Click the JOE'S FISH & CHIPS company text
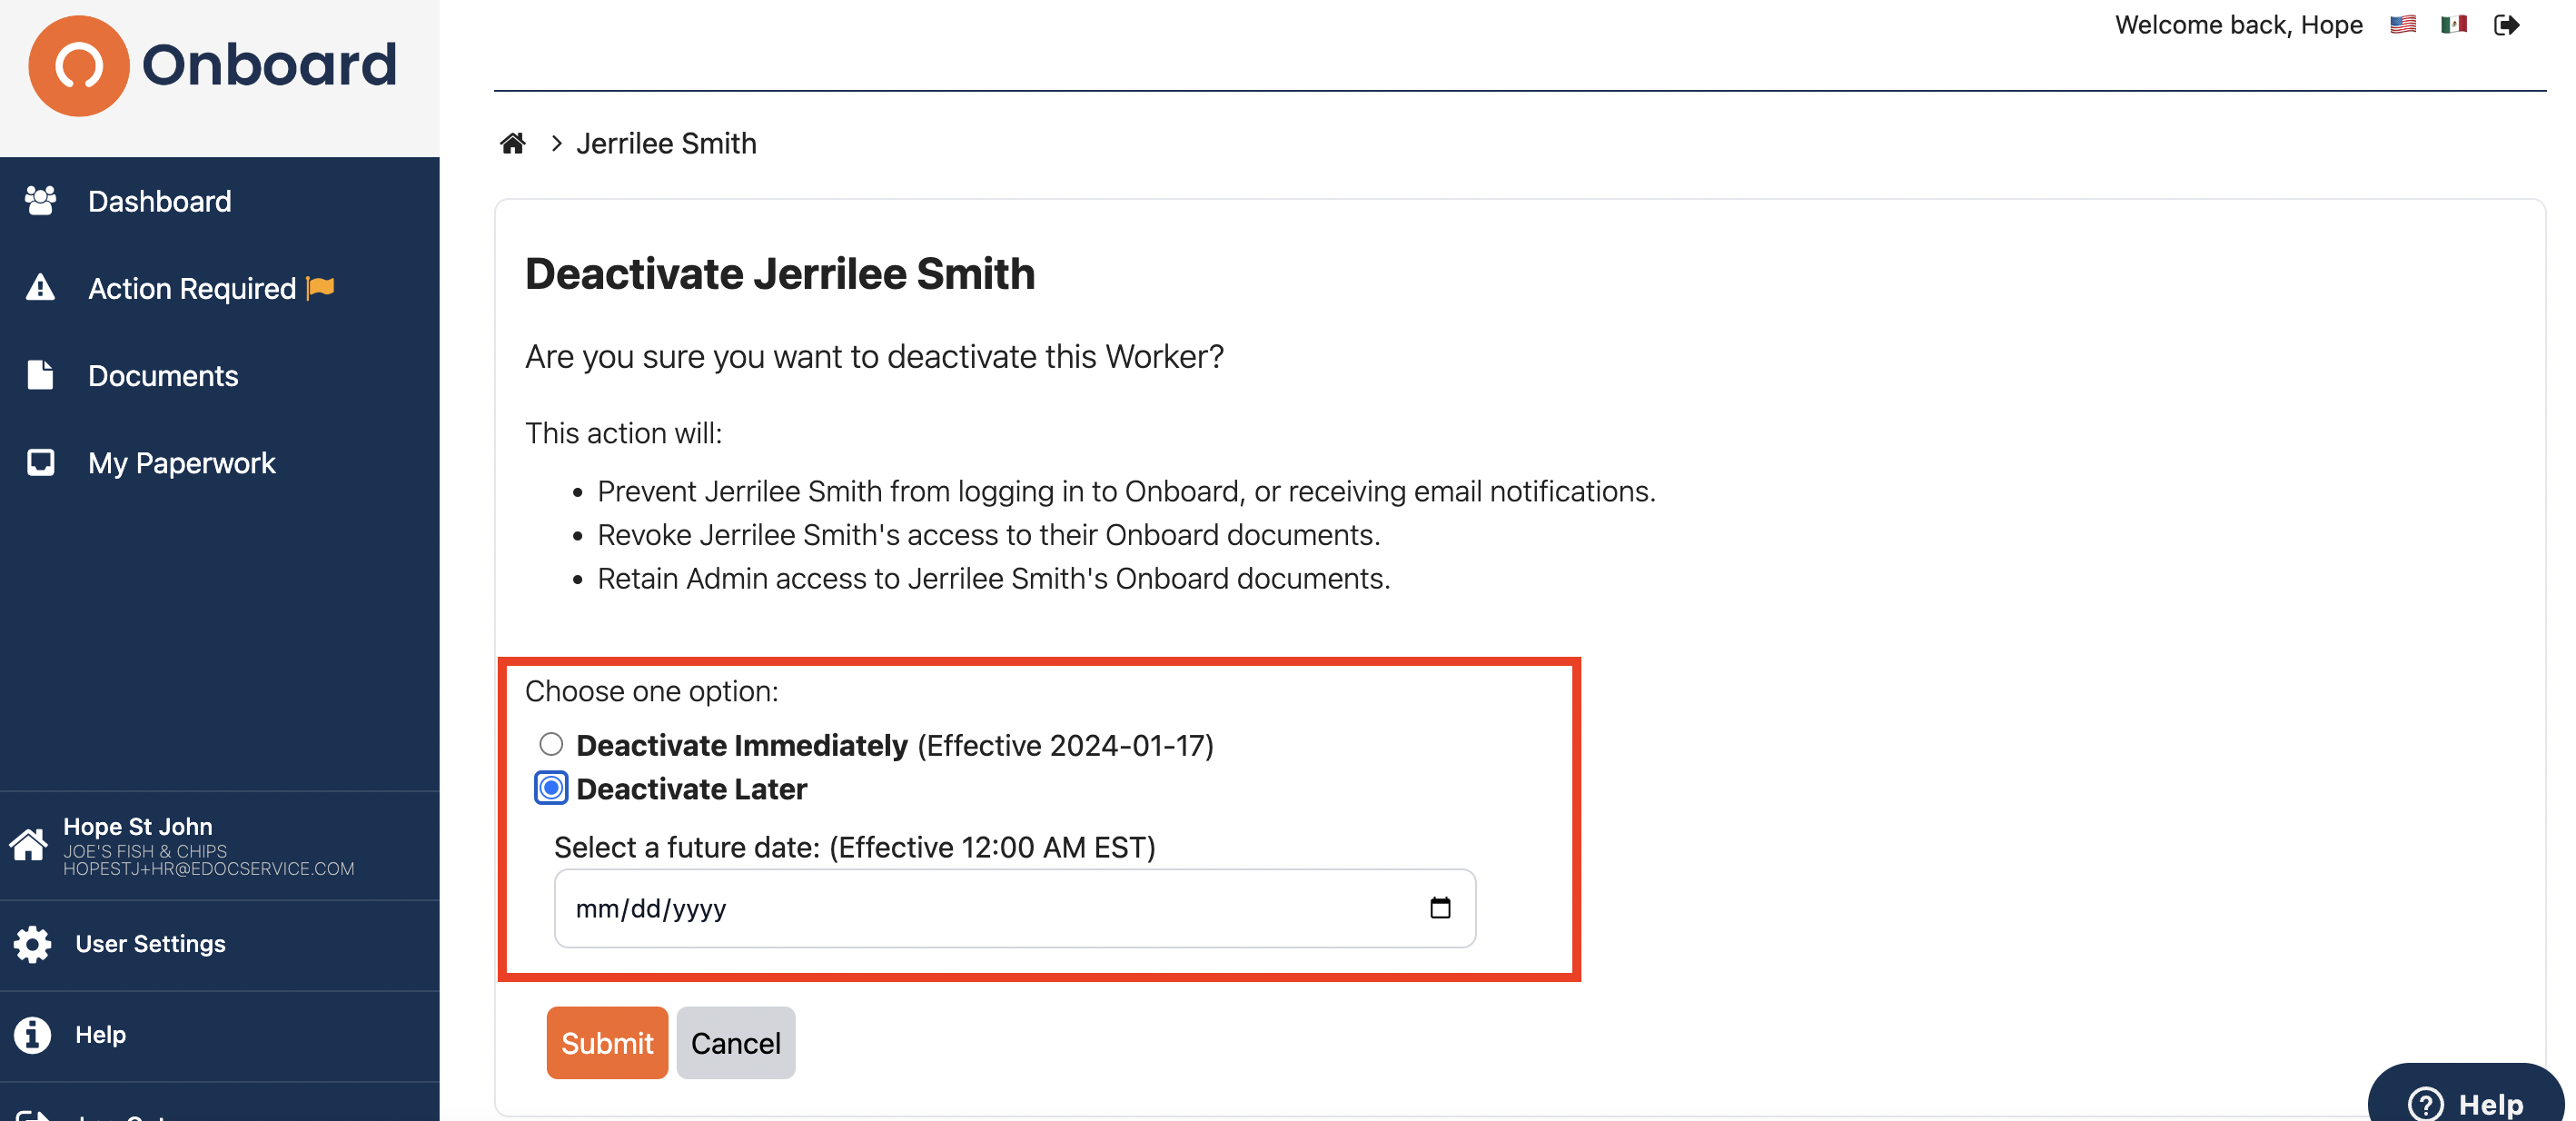This screenshot has height=1121, width=2576. [145, 851]
